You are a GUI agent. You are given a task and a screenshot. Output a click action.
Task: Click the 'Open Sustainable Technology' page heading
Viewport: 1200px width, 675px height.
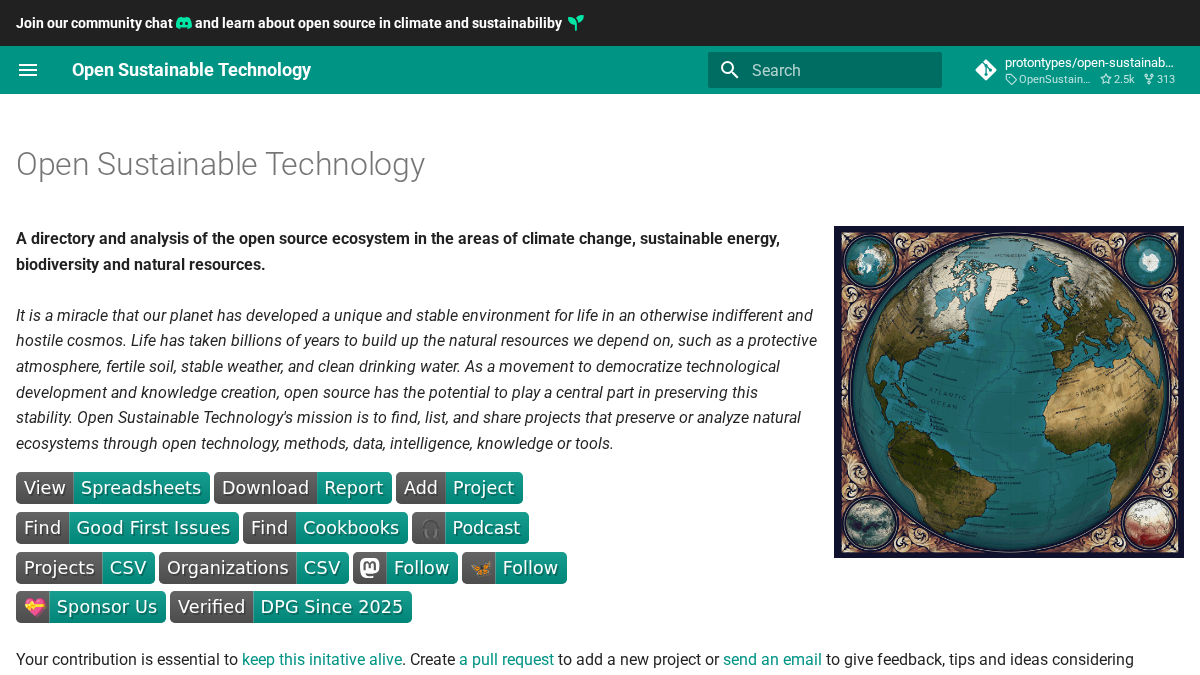click(x=221, y=164)
